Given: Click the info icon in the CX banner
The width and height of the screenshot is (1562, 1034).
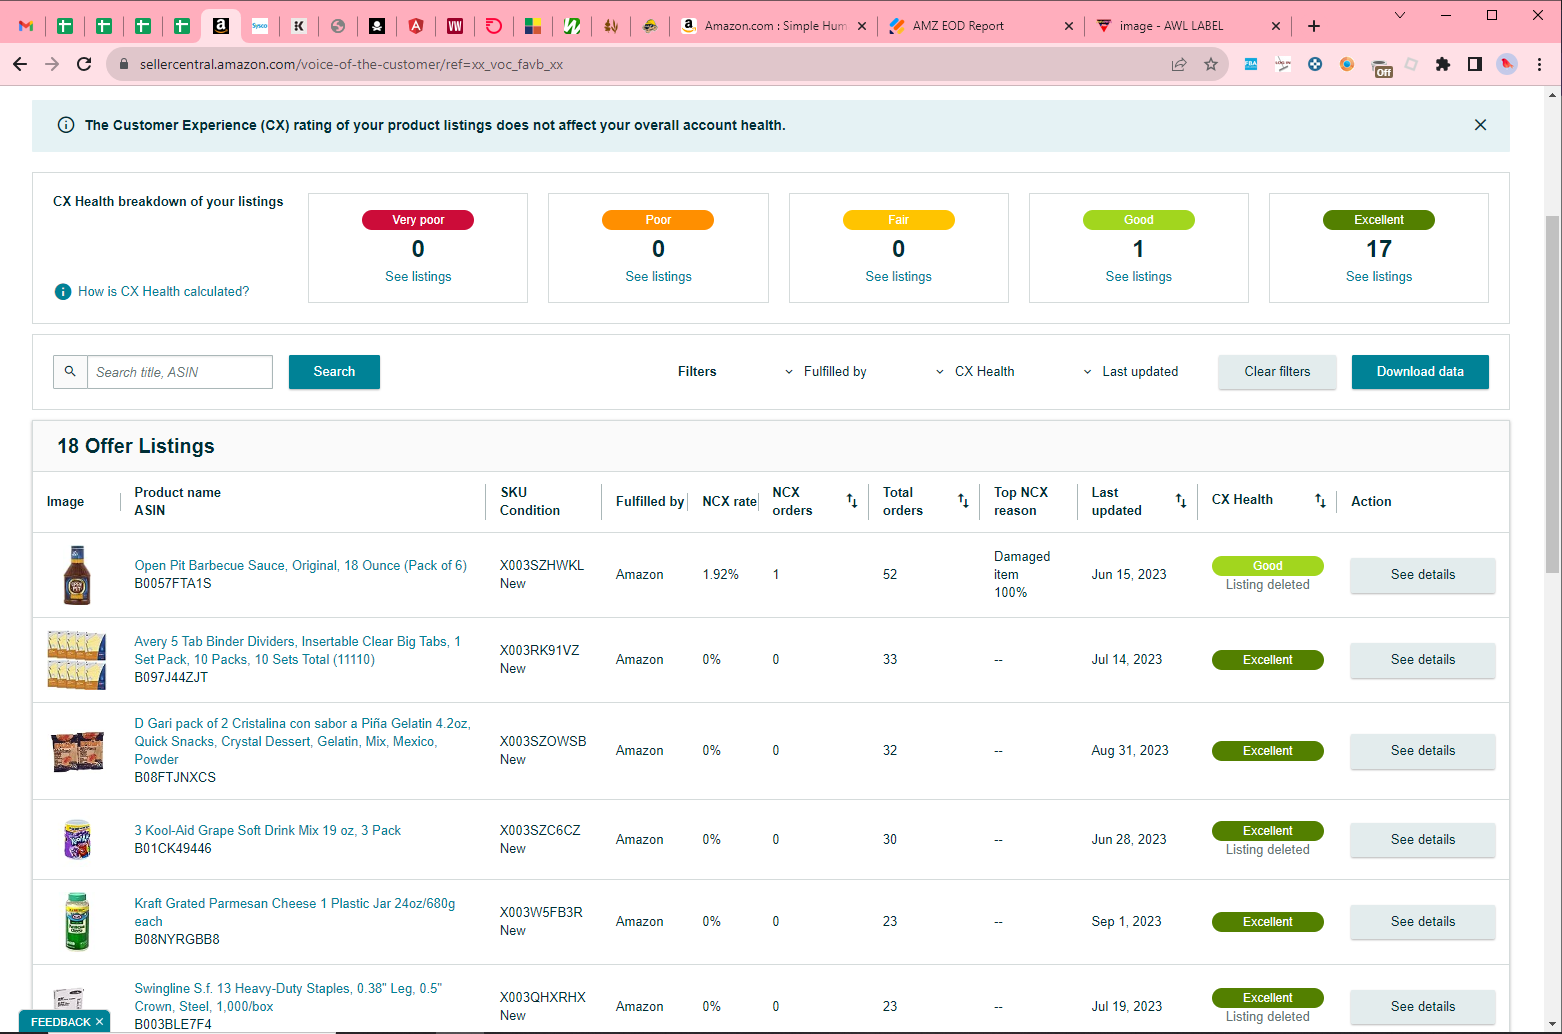Looking at the screenshot, I should tap(66, 125).
